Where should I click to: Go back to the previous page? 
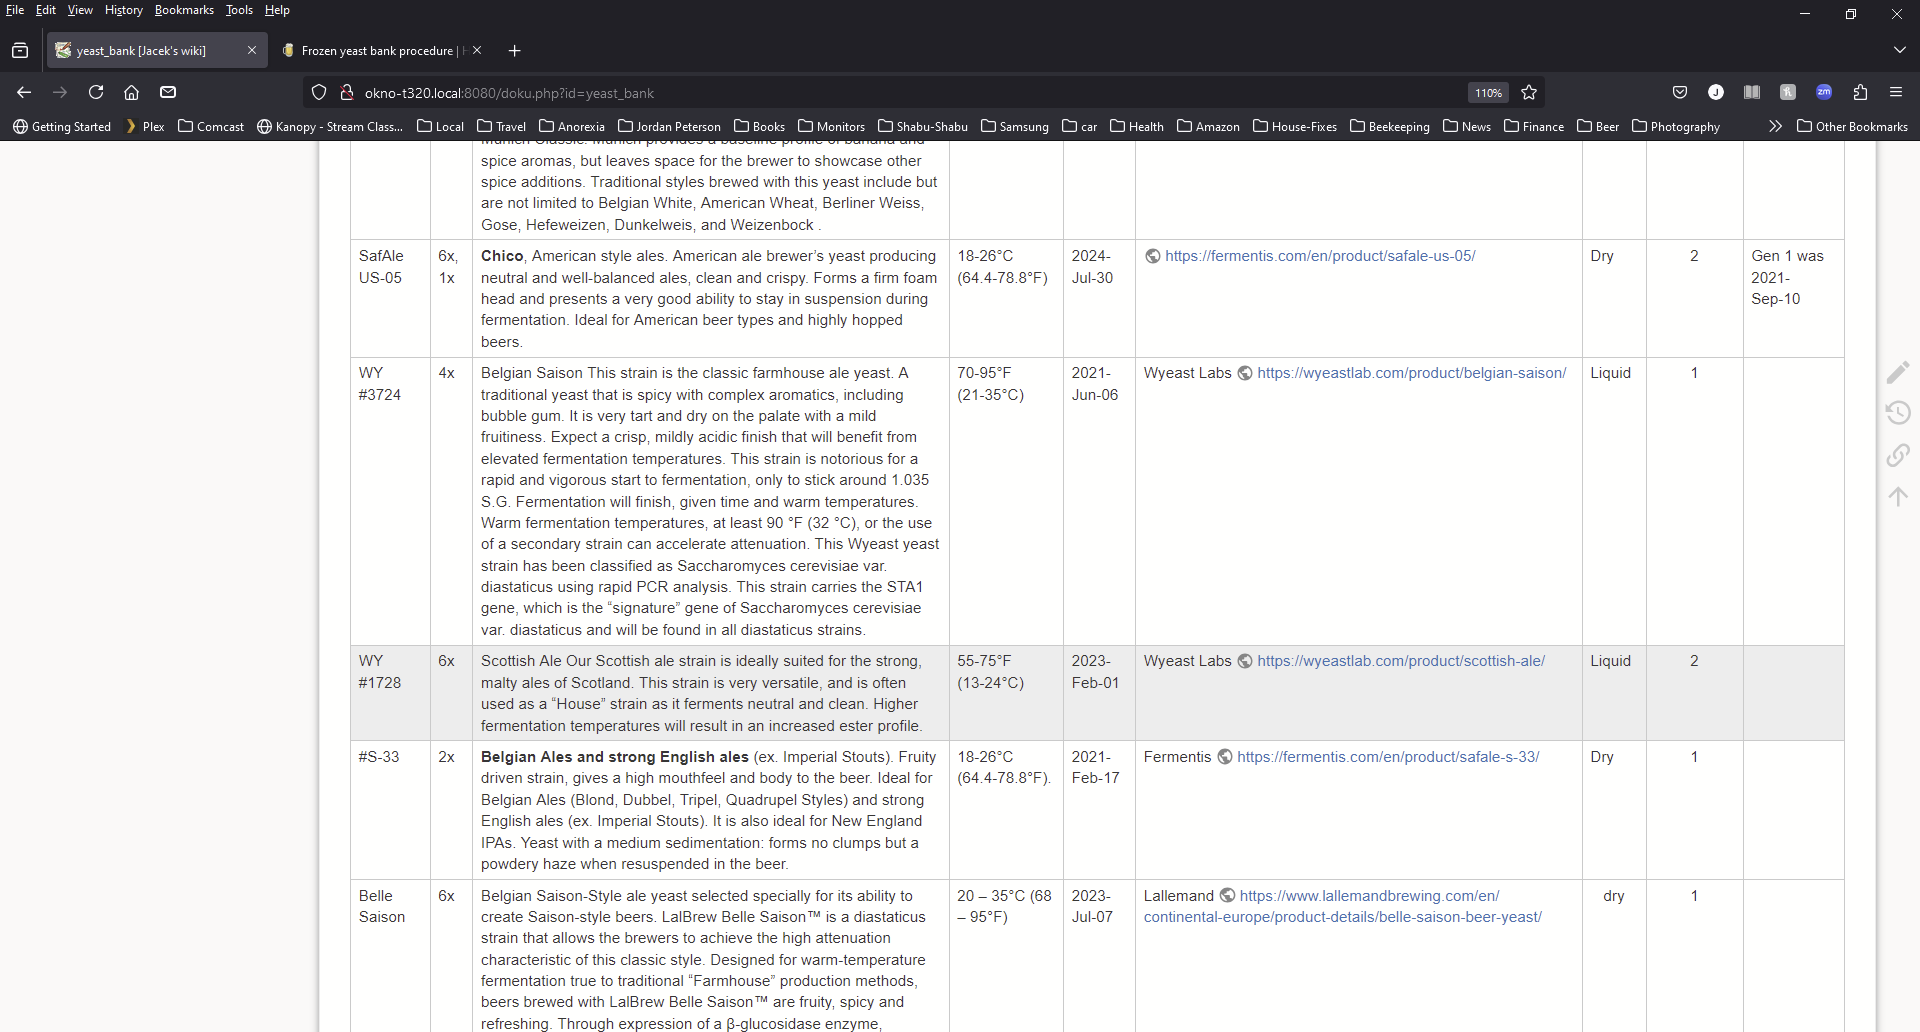pyautogui.click(x=24, y=92)
